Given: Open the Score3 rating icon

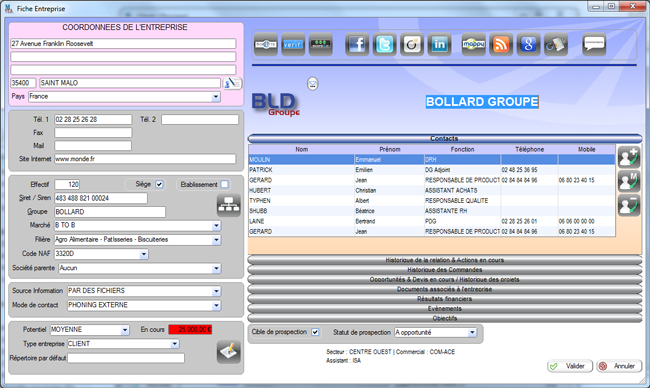Looking at the screenshot, I should pyautogui.click(x=320, y=44).
